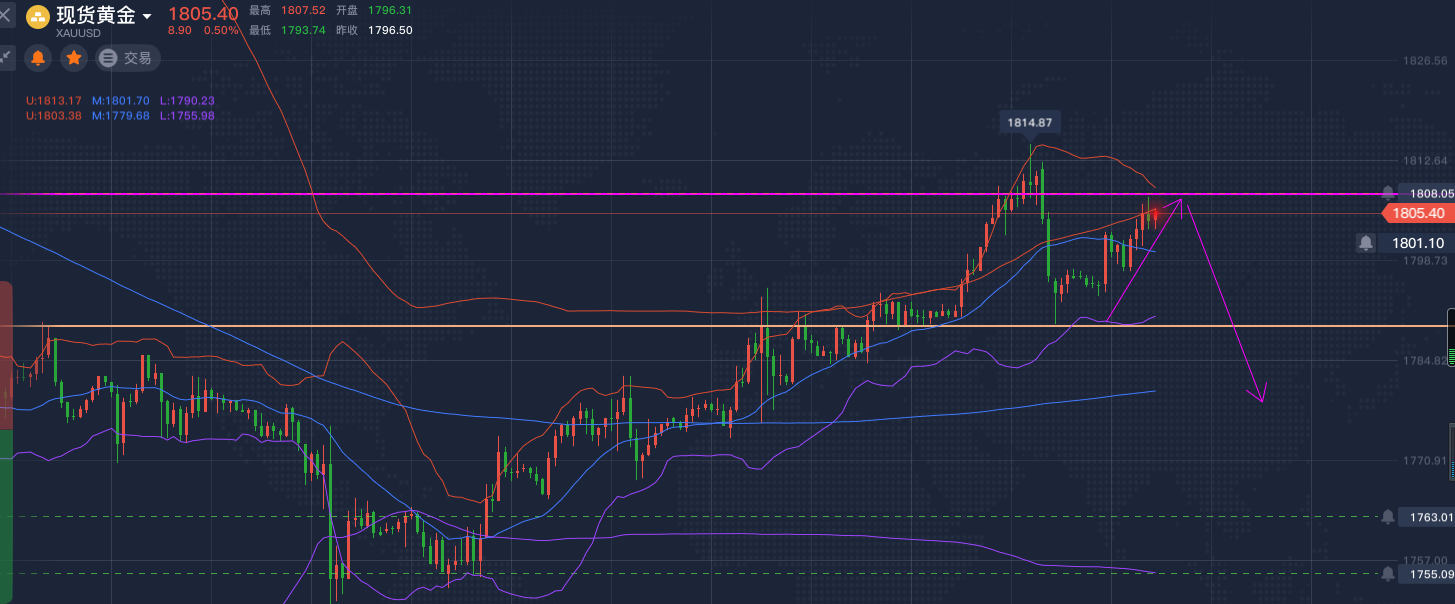Click the collapse arrows icon

(5, 56)
